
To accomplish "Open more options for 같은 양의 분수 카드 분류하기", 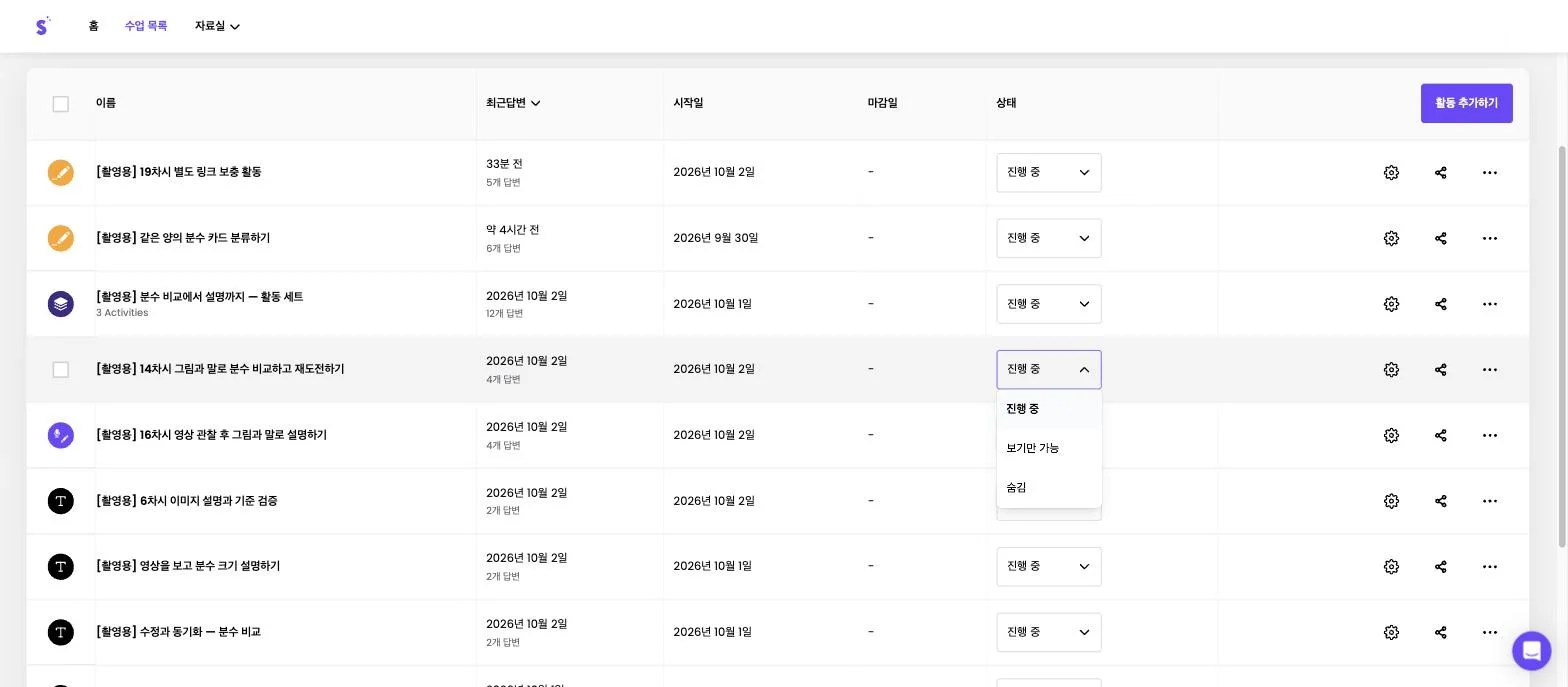I will point(1490,238).
